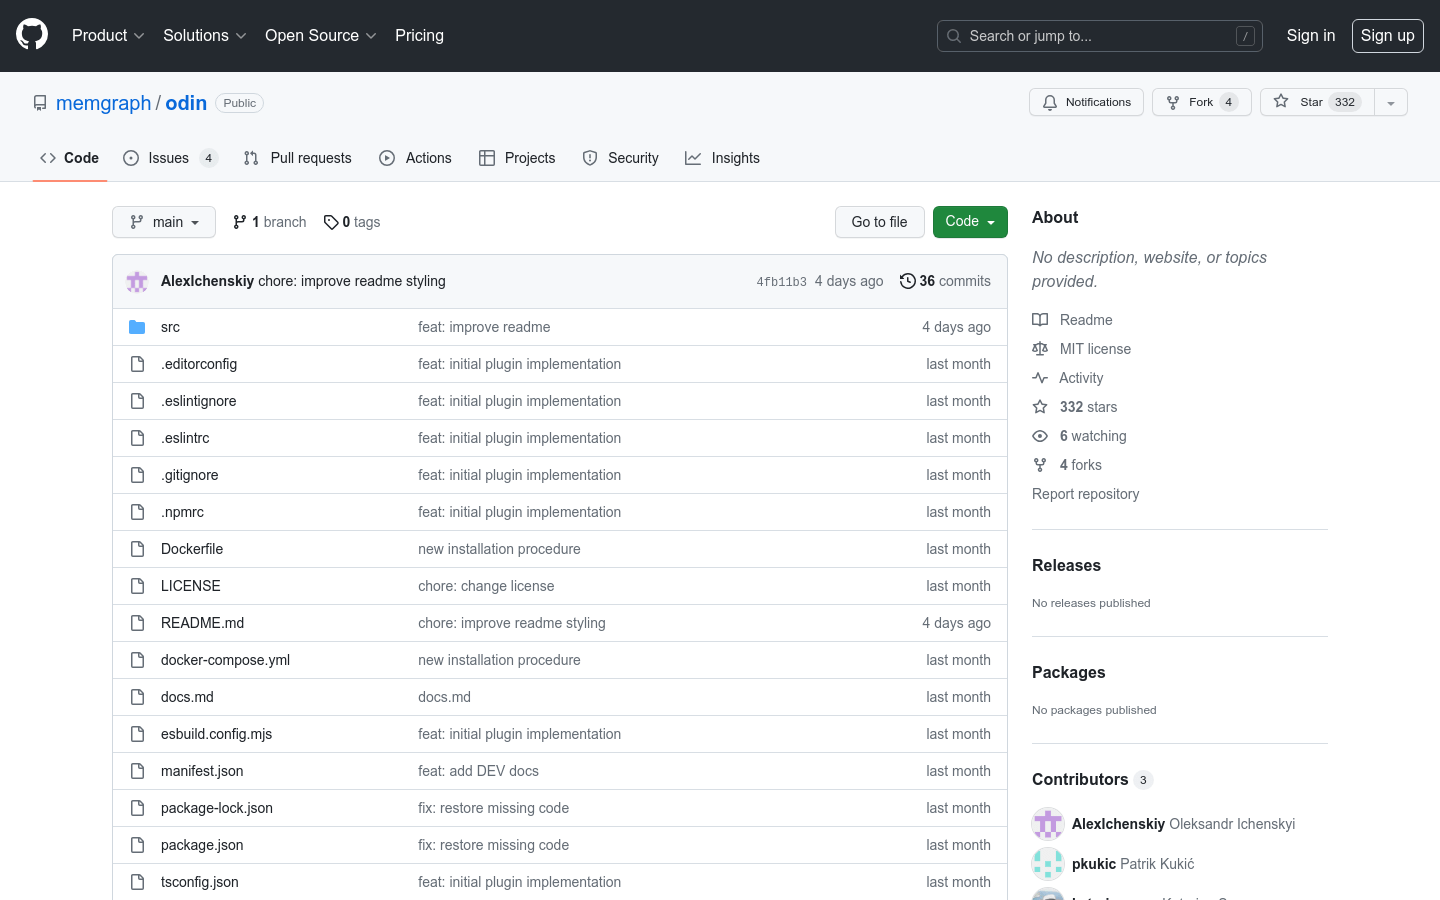Click the Readme book icon in About

coord(1040,320)
